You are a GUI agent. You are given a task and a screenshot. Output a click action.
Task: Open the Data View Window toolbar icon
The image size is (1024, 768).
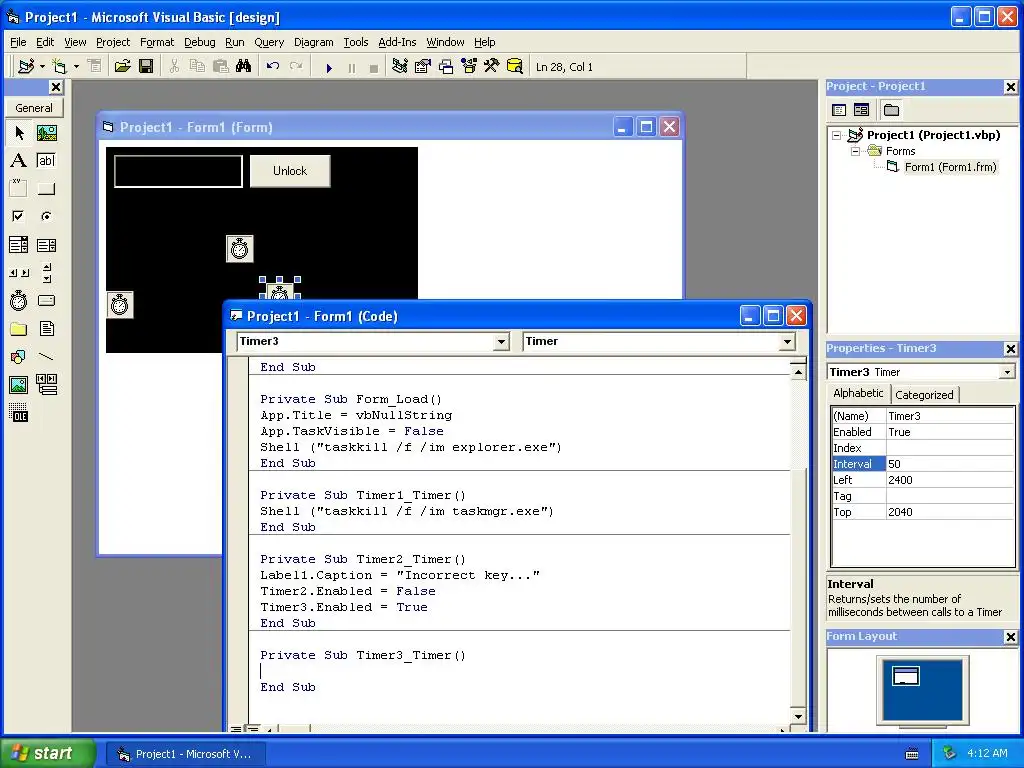point(515,67)
